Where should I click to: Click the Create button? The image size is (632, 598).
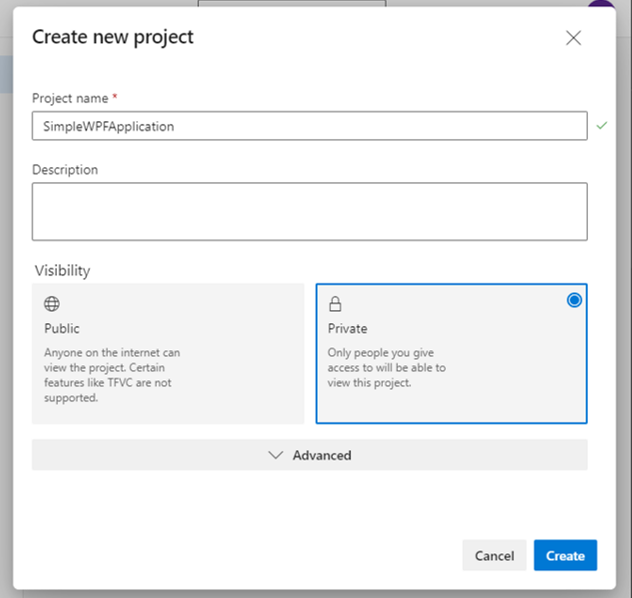(x=565, y=555)
